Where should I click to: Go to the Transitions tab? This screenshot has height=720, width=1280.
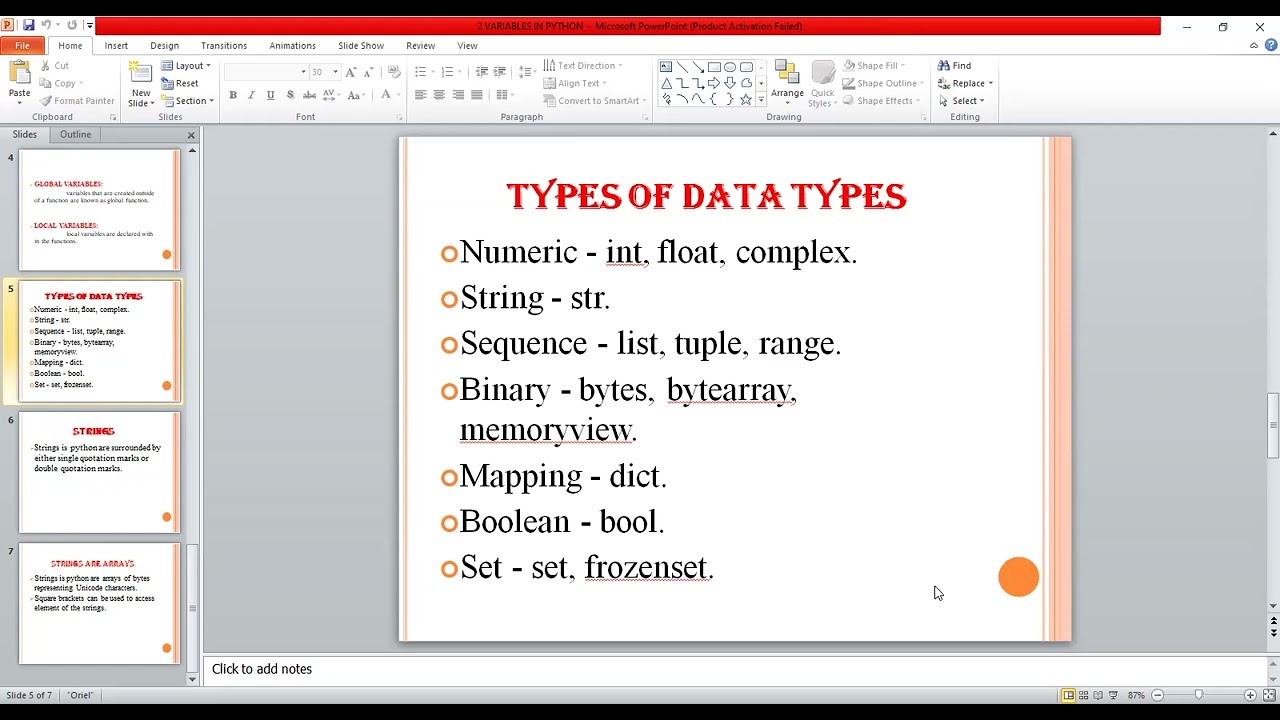224,45
